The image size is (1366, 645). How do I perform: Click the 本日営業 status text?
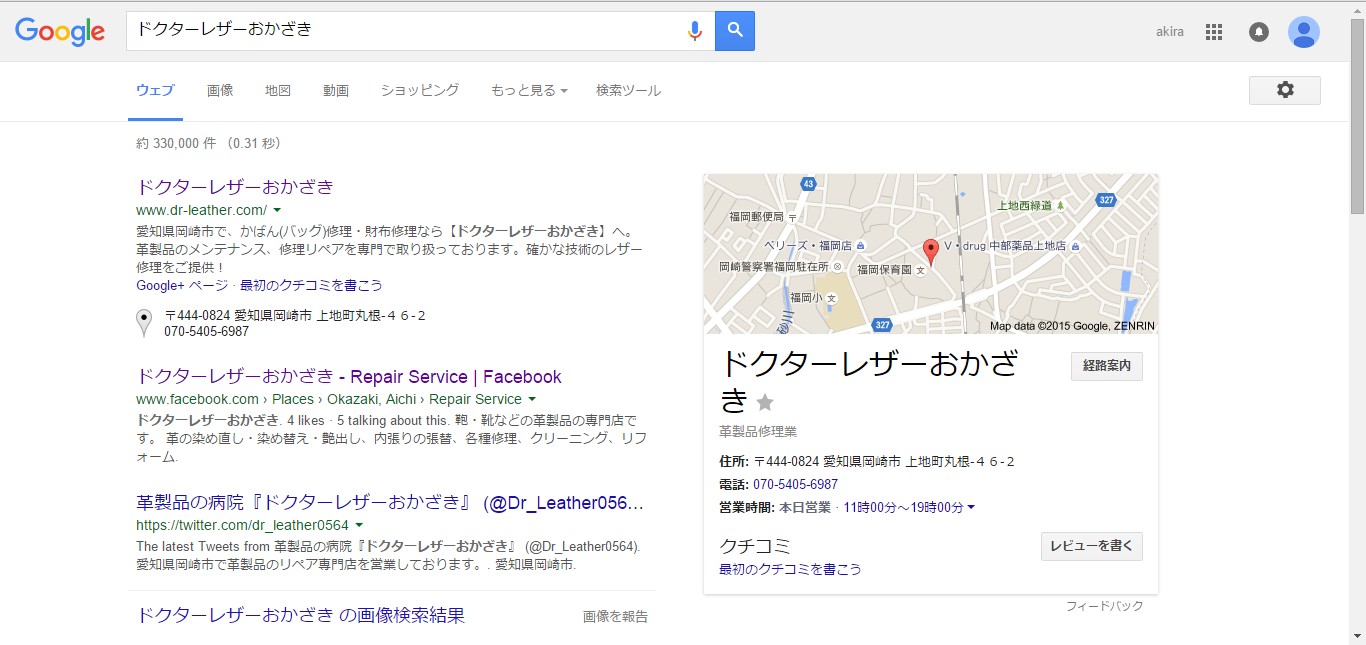[x=805, y=507]
